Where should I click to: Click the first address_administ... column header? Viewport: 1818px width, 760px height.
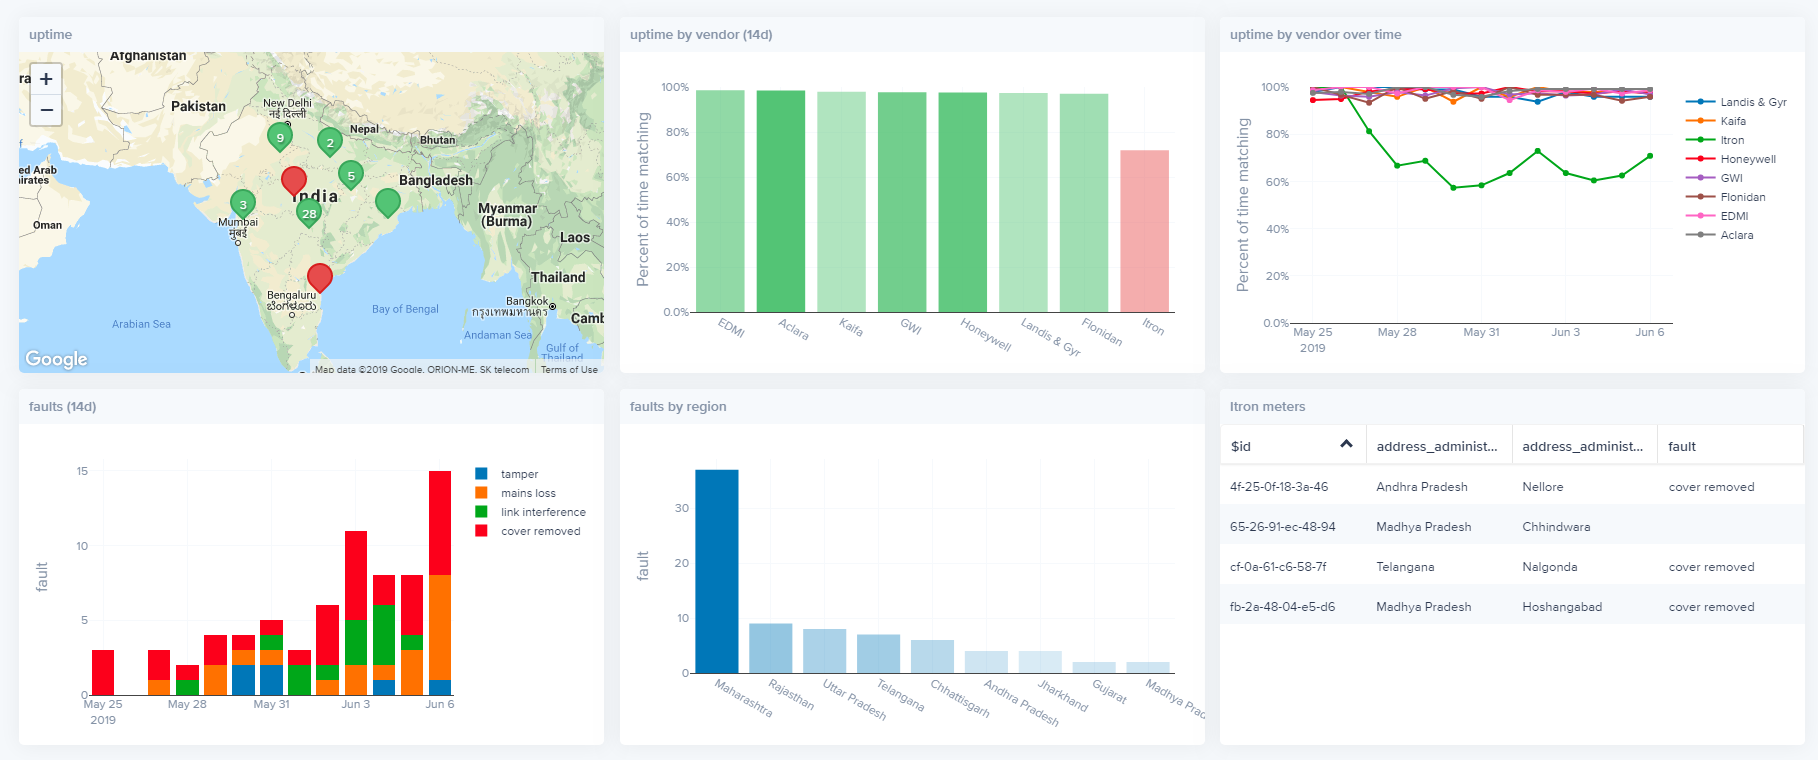1437,446
